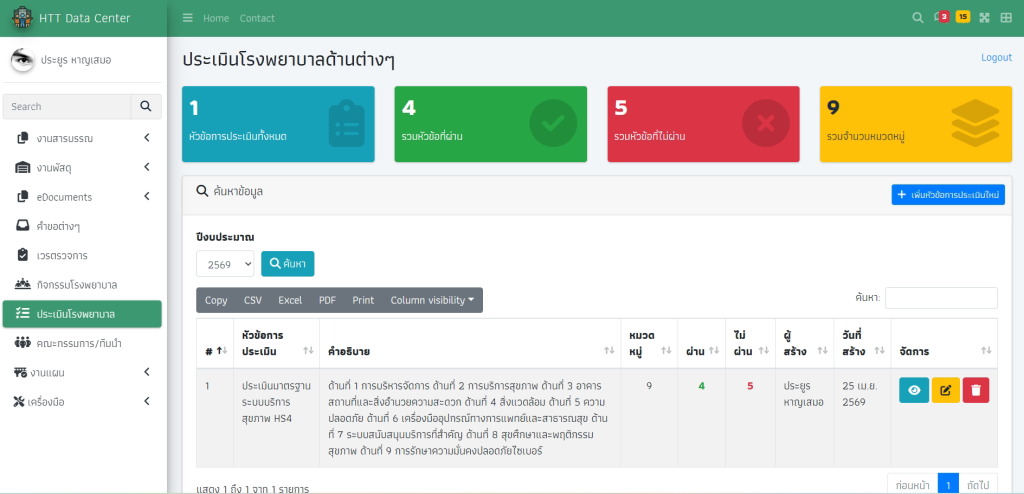Viewport: 1024px width, 494px height.
Task: Click the red failed-items summary card
Action: (703, 124)
